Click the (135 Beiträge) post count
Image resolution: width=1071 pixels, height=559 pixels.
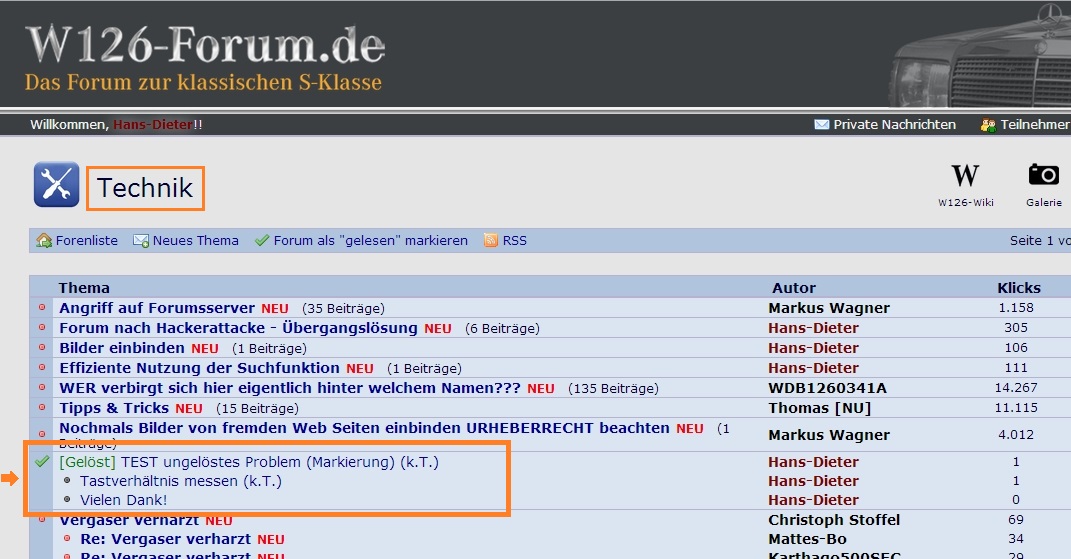click(613, 389)
